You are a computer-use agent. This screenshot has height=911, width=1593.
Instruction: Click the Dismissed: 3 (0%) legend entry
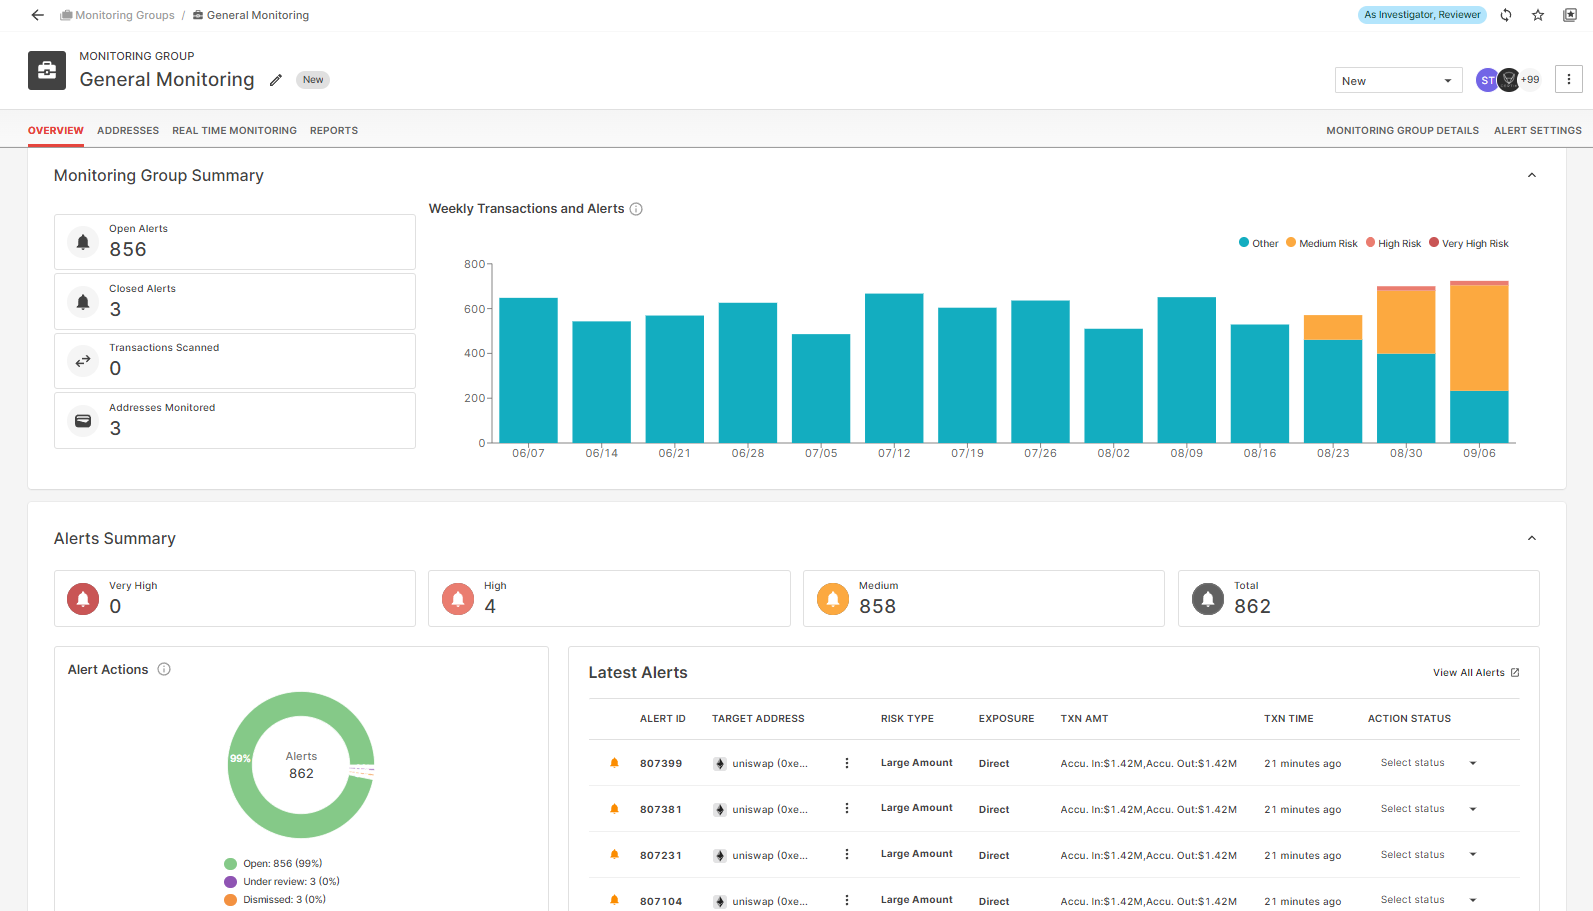[275, 900]
